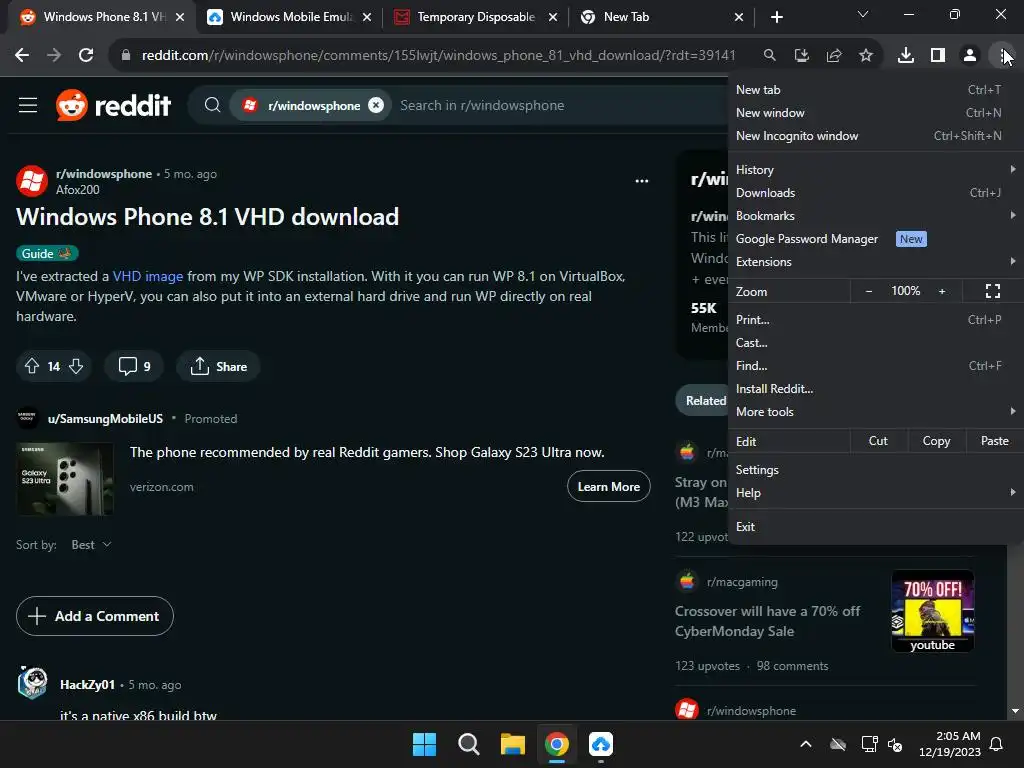Click the Chrome three-dot menu button
This screenshot has height=768, width=1024.
1002,56
